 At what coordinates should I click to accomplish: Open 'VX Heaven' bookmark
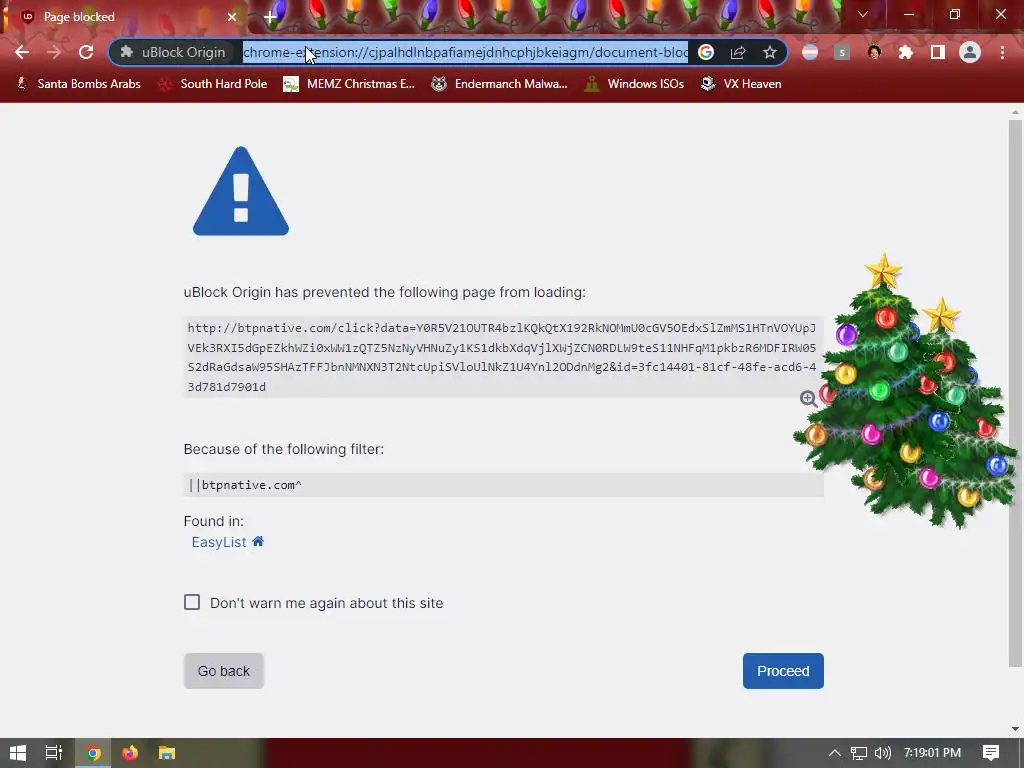coord(741,84)
